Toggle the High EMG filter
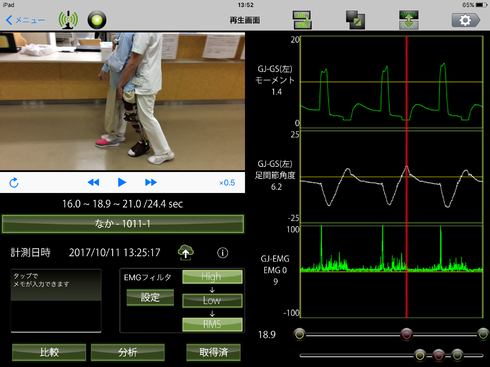This screenshot has width=490, height=367. click(212, 277)
